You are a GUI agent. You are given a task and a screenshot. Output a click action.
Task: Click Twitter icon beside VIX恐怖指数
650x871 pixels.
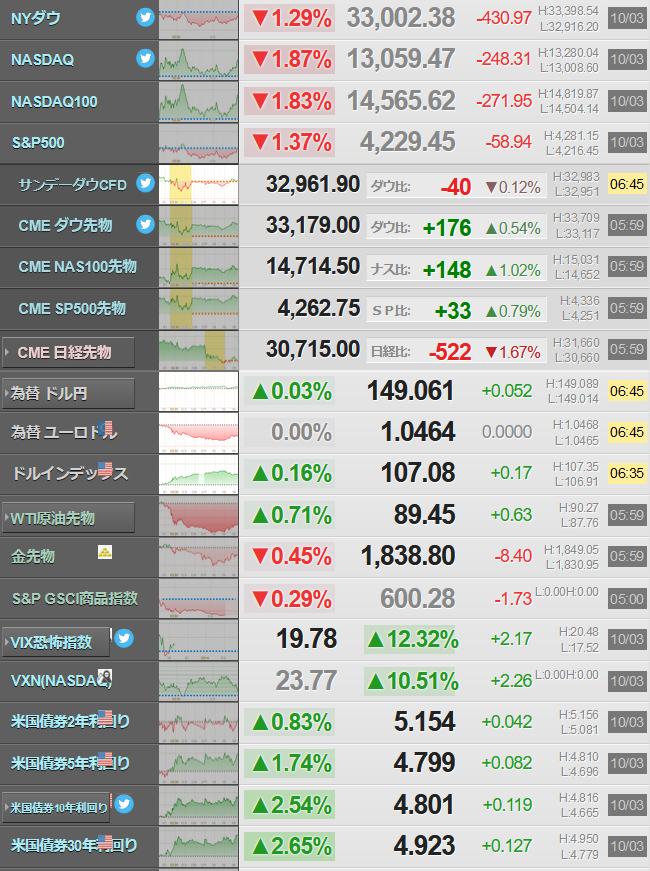point(124,638)
